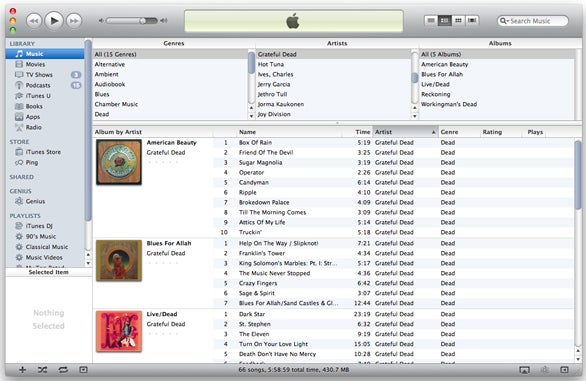Viewport: 586px width, 381px height.
Task: Adjust the volume slider
Action: [x=132, y=21]
